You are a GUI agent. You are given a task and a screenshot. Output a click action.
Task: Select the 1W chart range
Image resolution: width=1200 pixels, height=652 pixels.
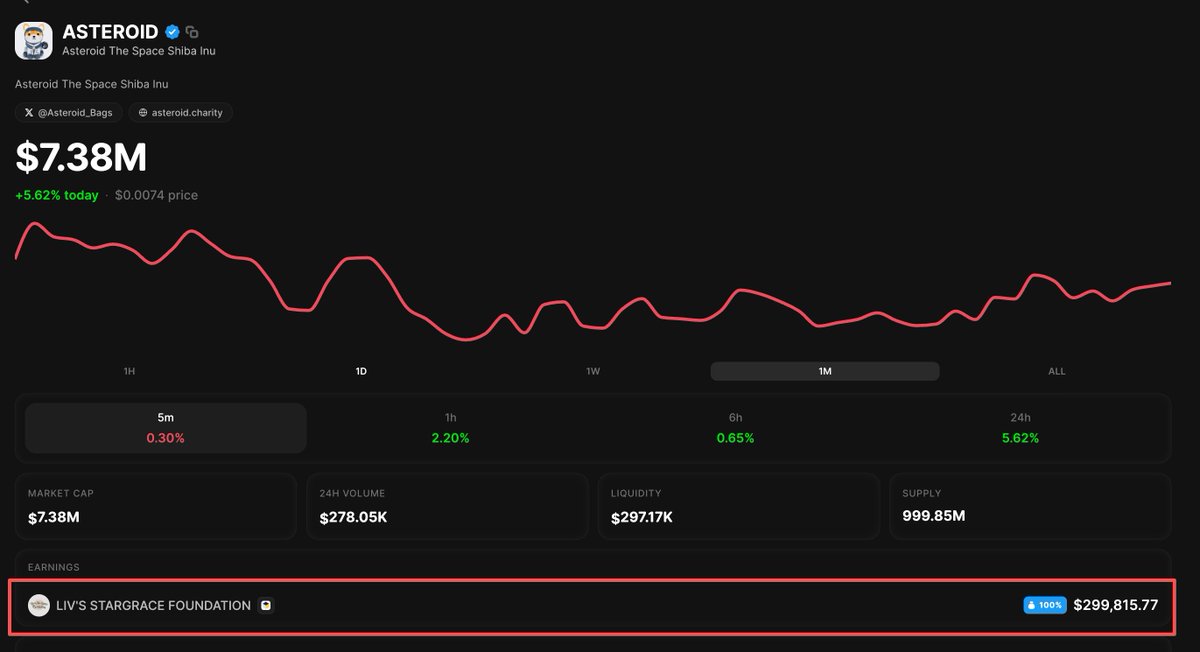click(593, 371)
